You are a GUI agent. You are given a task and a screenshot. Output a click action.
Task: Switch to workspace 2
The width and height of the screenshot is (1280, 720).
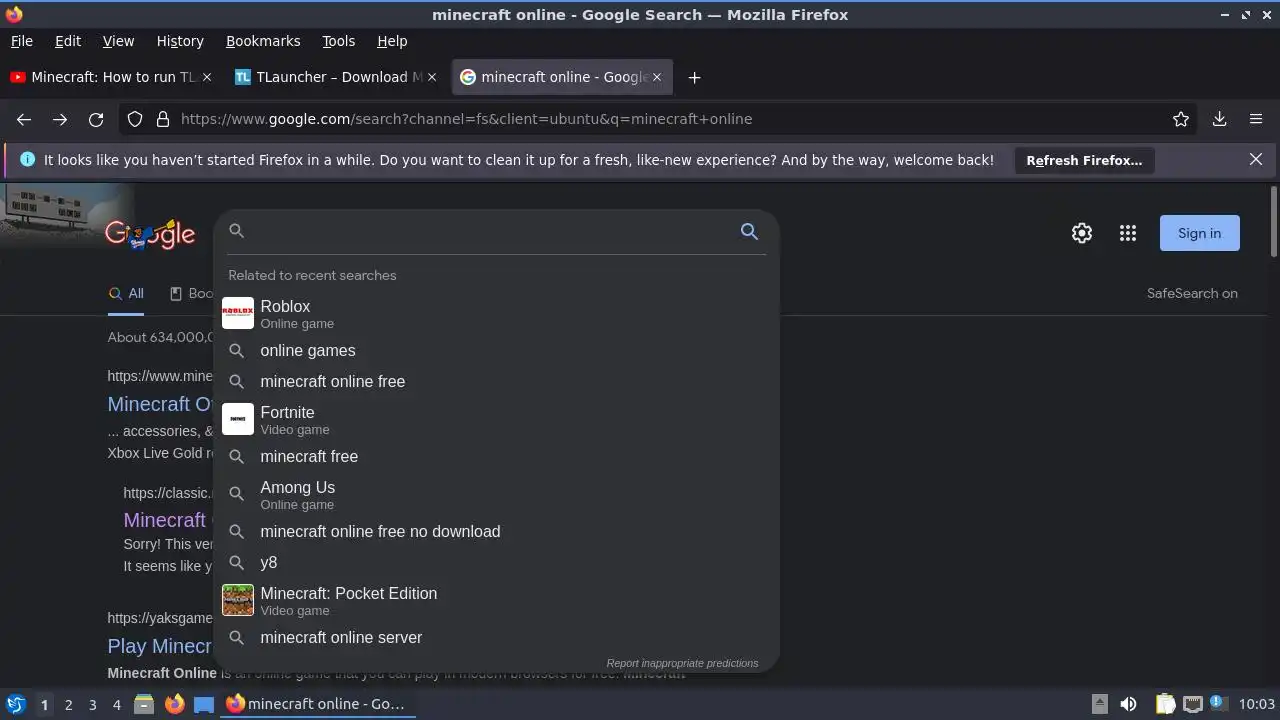[68, 705]
